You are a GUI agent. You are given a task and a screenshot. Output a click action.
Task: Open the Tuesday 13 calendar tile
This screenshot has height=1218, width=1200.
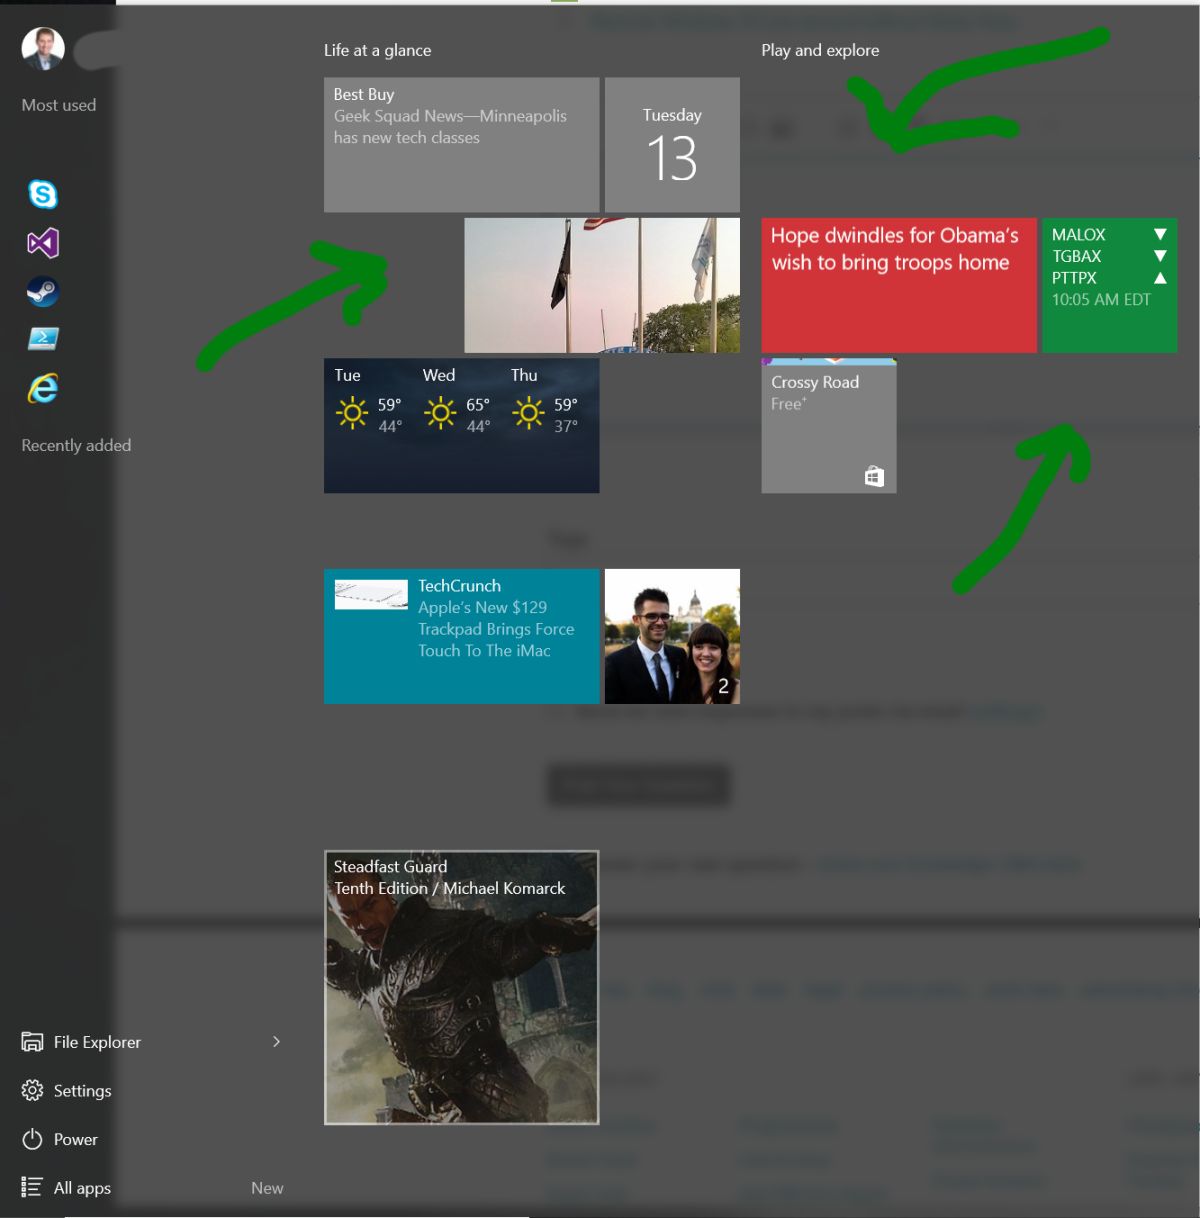point(672,145)
